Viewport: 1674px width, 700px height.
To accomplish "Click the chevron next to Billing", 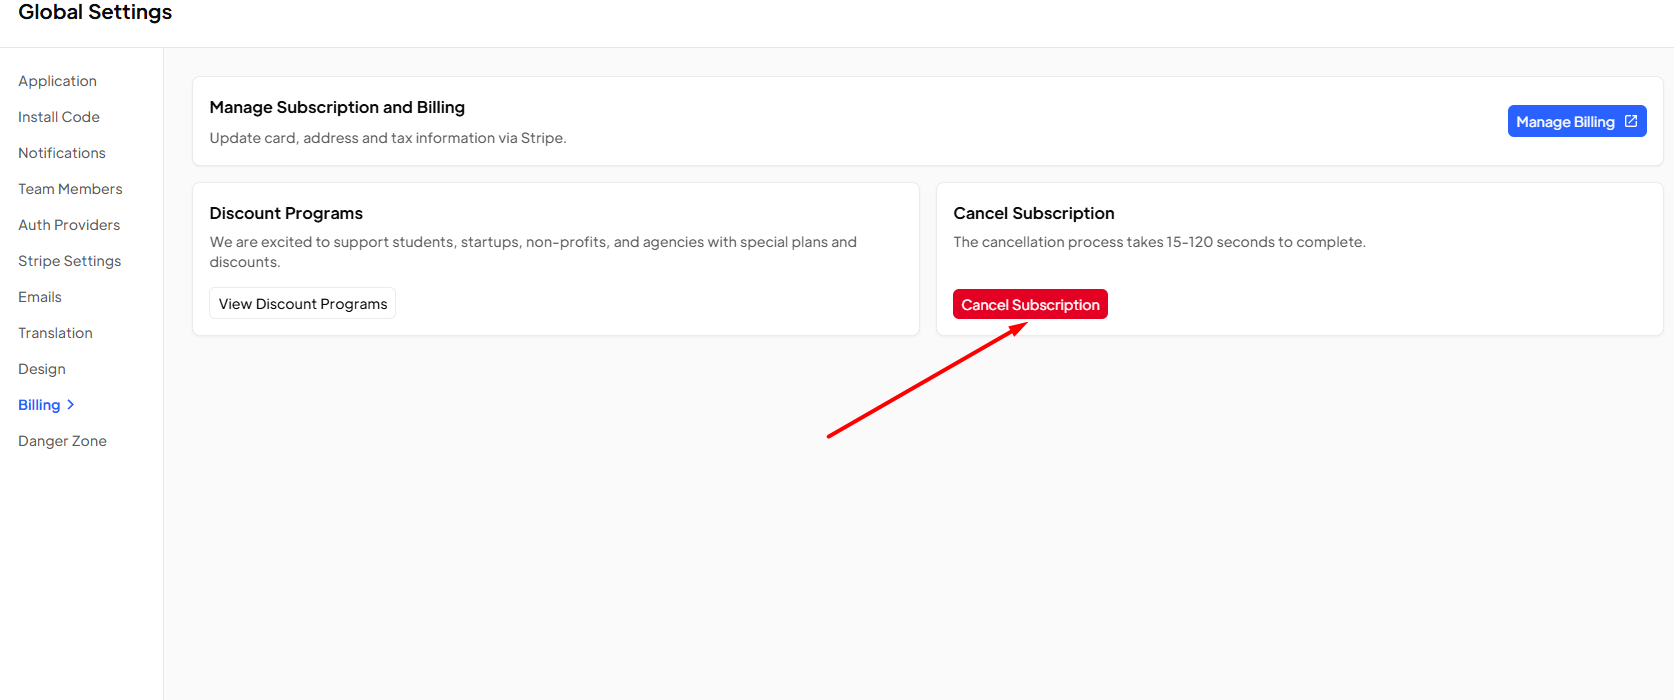I will tap(70, 405).
